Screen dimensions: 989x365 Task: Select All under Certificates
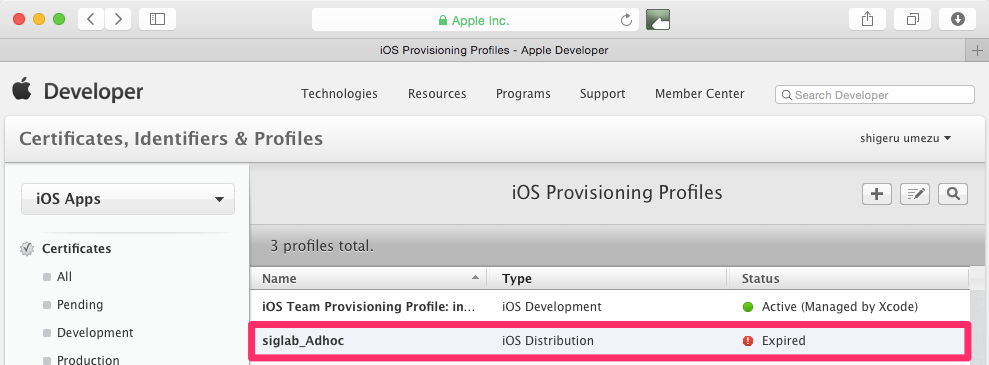pyautogui.click(x=64, y=277)
